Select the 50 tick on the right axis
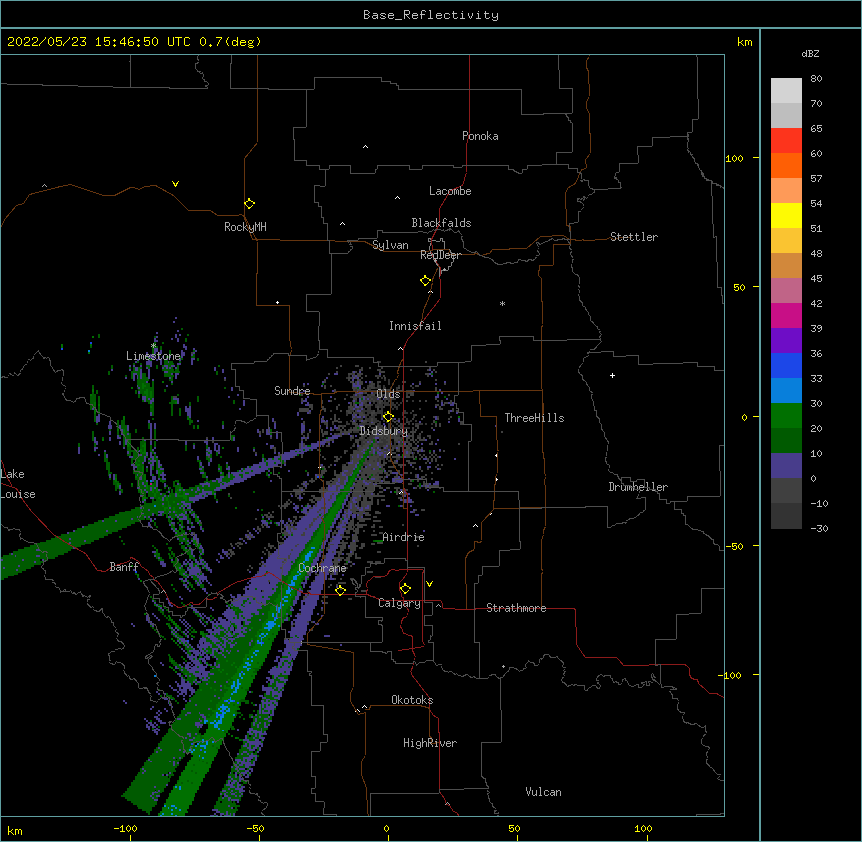 739,287
